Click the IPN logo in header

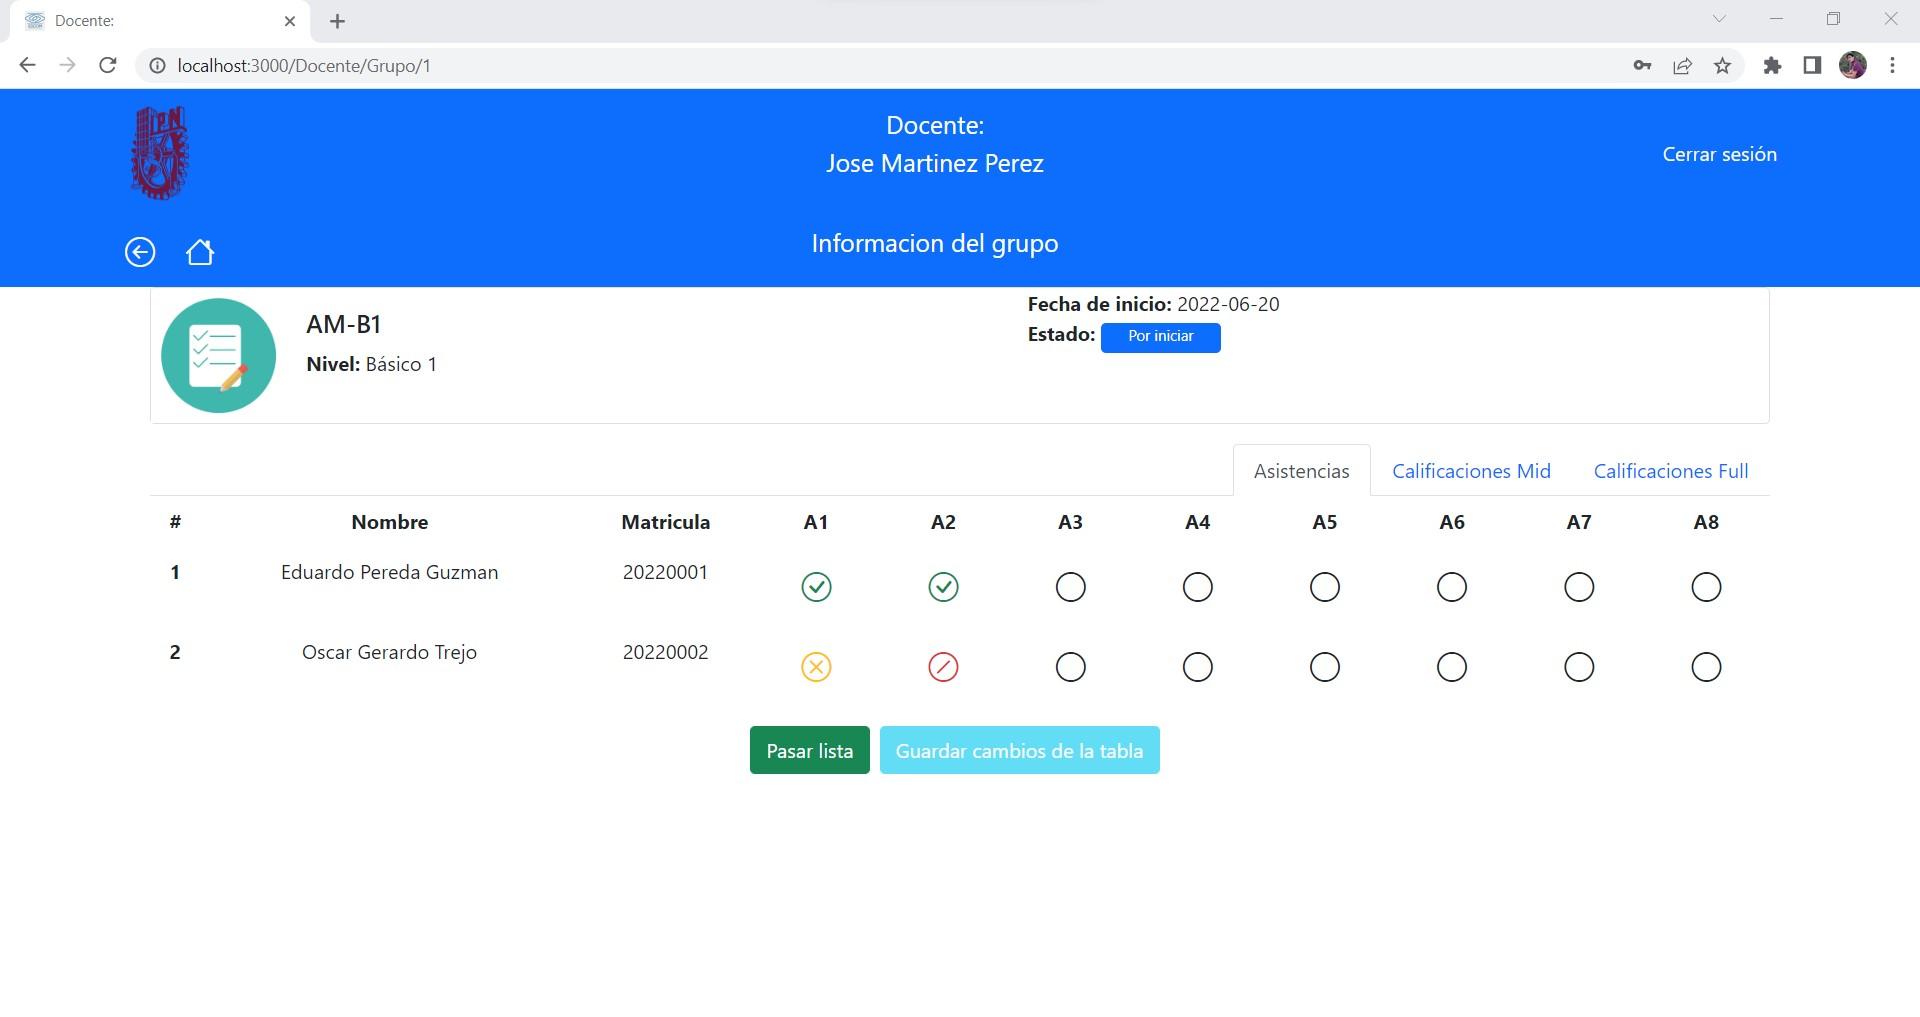click(x=160, y=153)
